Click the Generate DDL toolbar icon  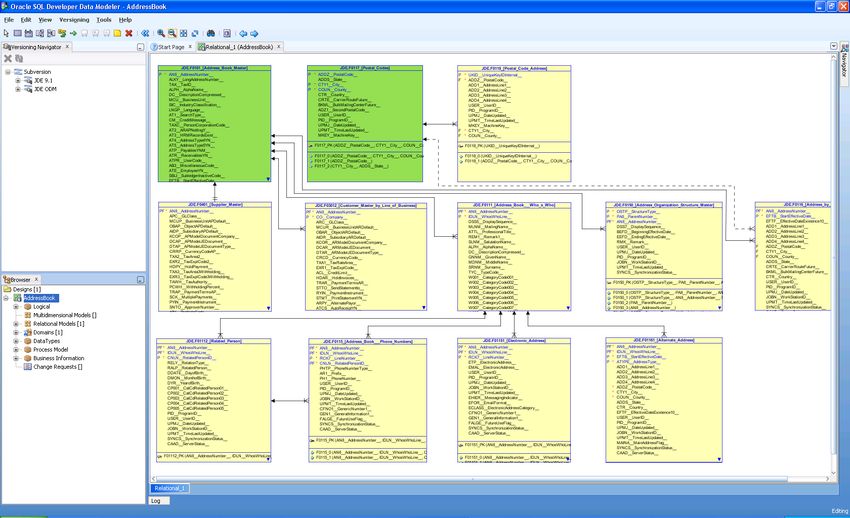coord(227,34)
